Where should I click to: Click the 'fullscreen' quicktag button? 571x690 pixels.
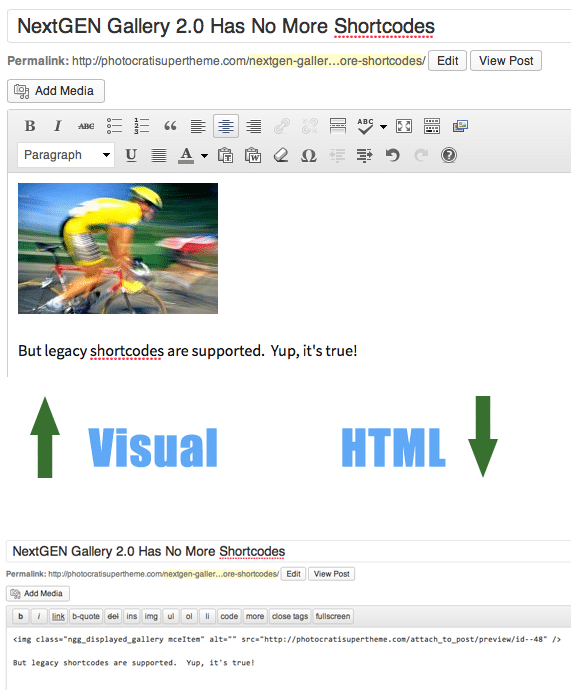(333, 617)
